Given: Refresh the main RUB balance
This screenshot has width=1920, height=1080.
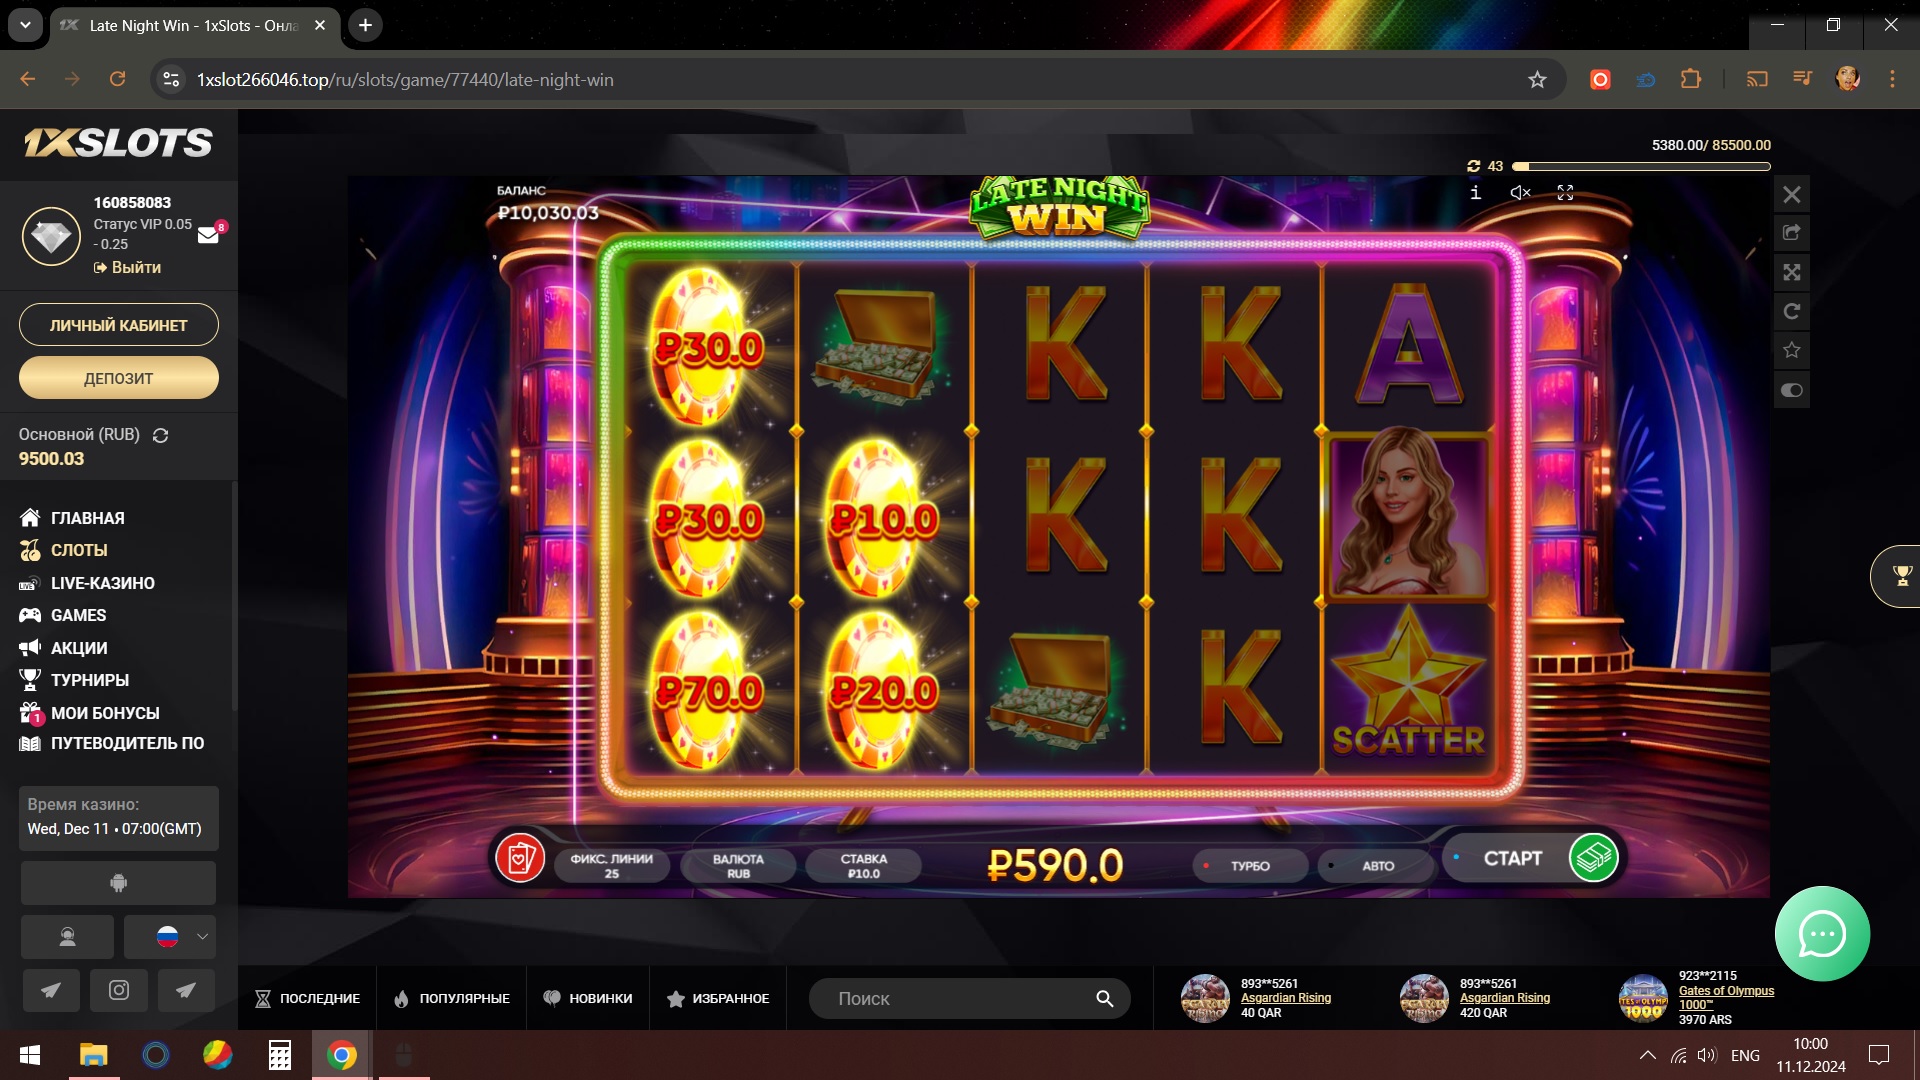Looking at the screenshot, I should click(x=160, y=435).
